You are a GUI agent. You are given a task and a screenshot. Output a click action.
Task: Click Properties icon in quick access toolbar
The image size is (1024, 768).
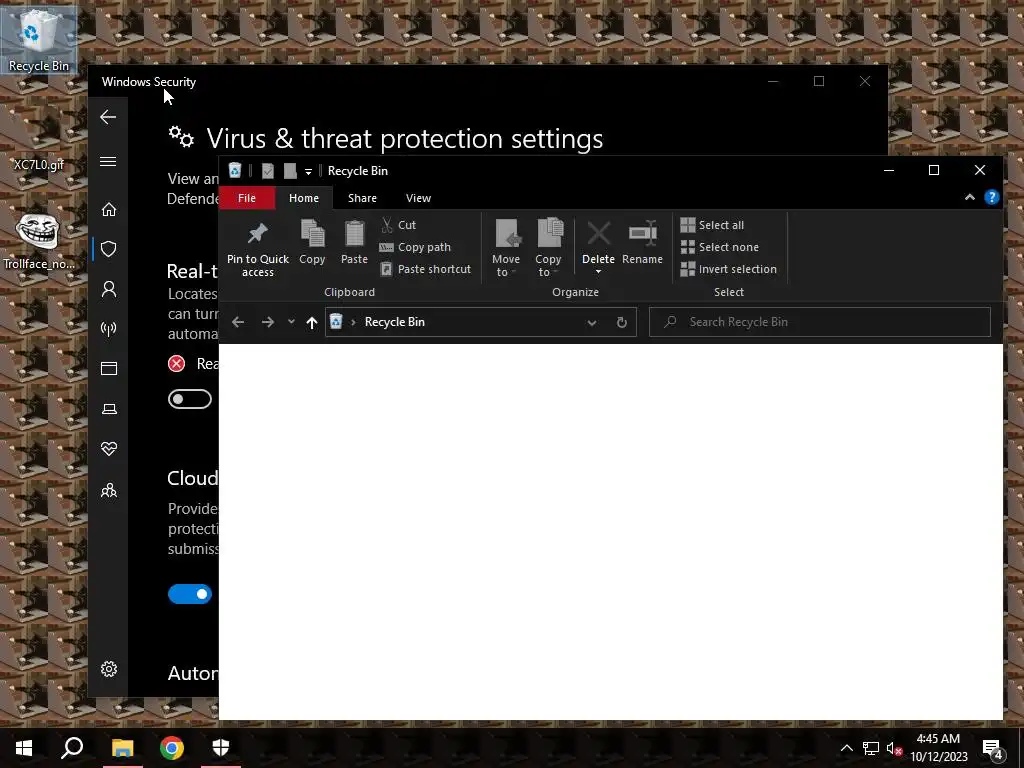268,171
